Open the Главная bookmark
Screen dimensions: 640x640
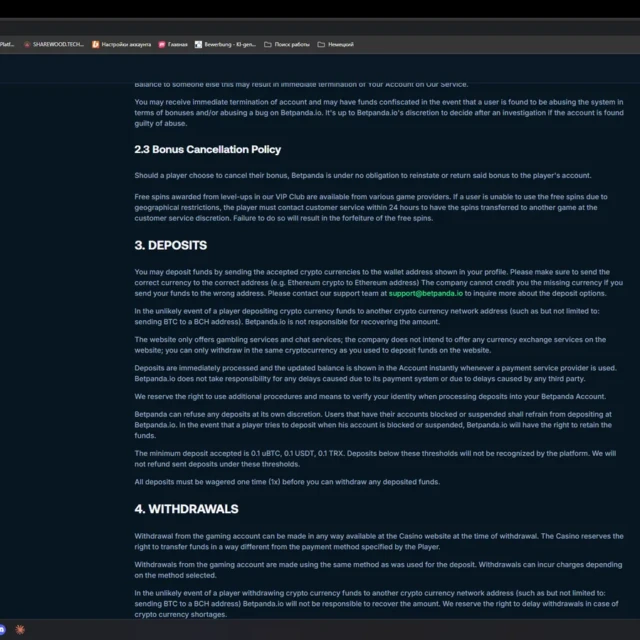tap(173, 44)
